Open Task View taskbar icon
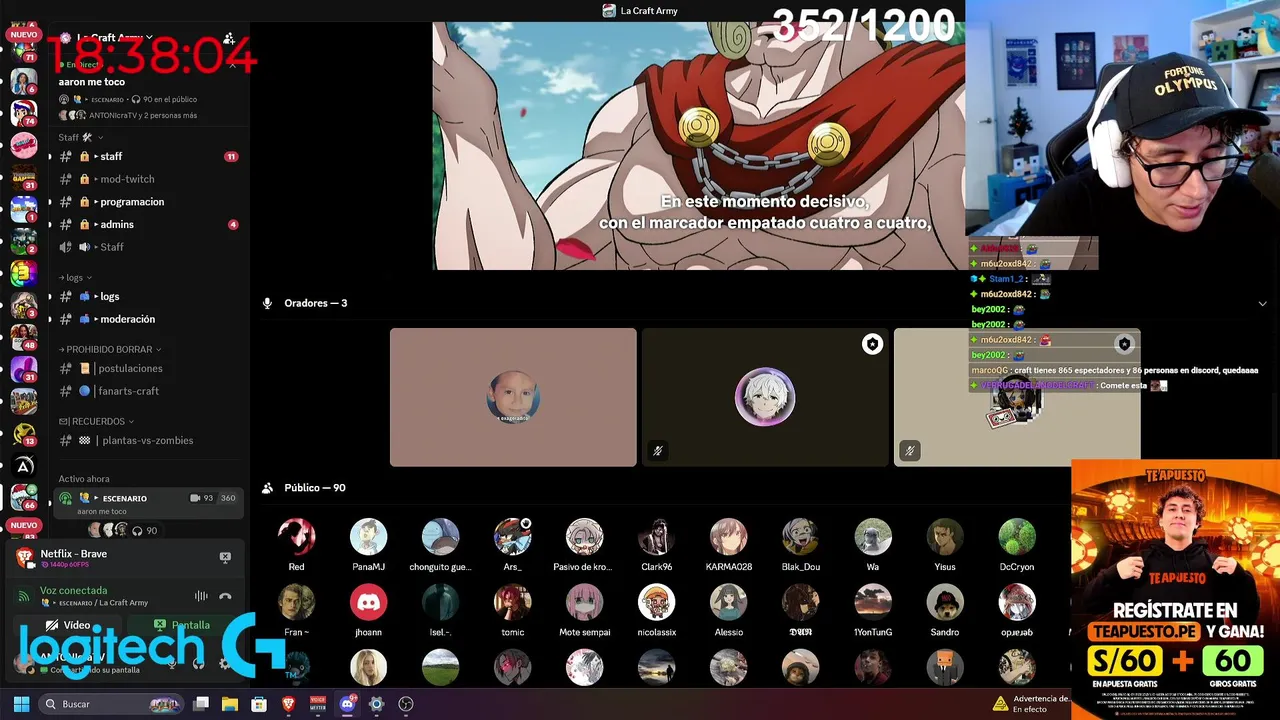The height and width of the screenshot is (720, 1280). pos(200,704)
